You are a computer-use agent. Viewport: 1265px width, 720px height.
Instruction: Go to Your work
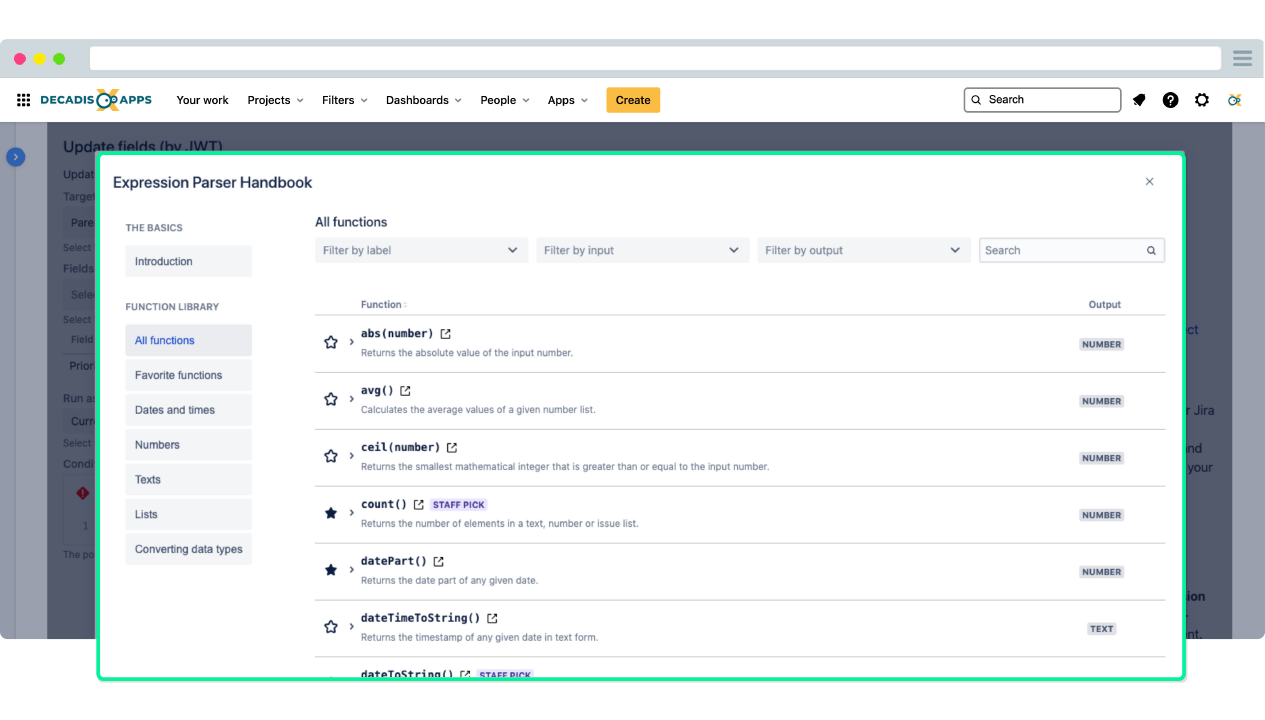pos(202,100)
